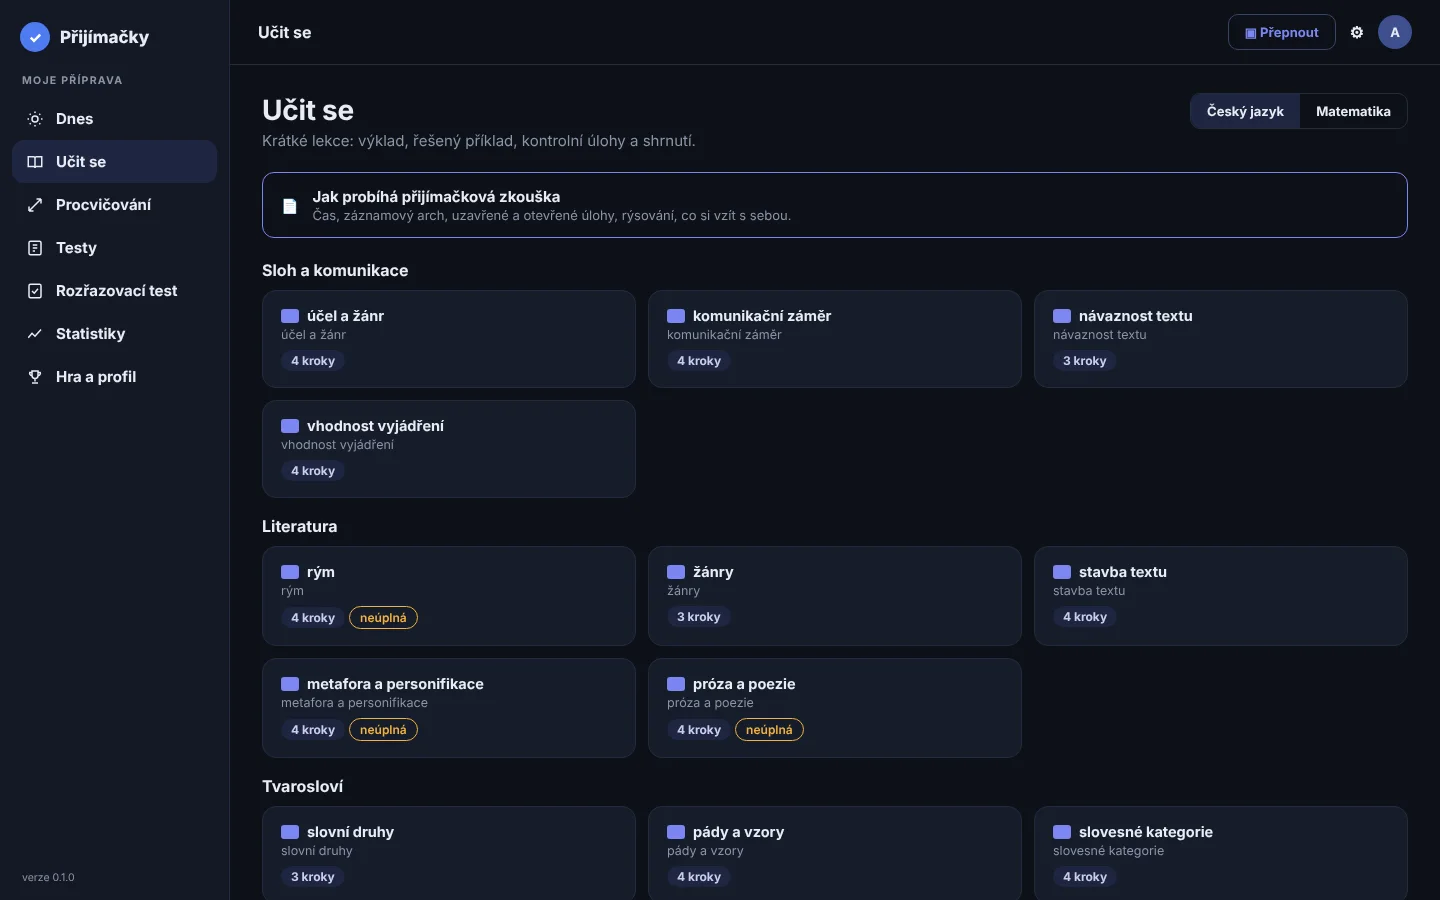Click the Tvarosloví section heading
Screen dimensions: 1440x900
tap(303, 787)
